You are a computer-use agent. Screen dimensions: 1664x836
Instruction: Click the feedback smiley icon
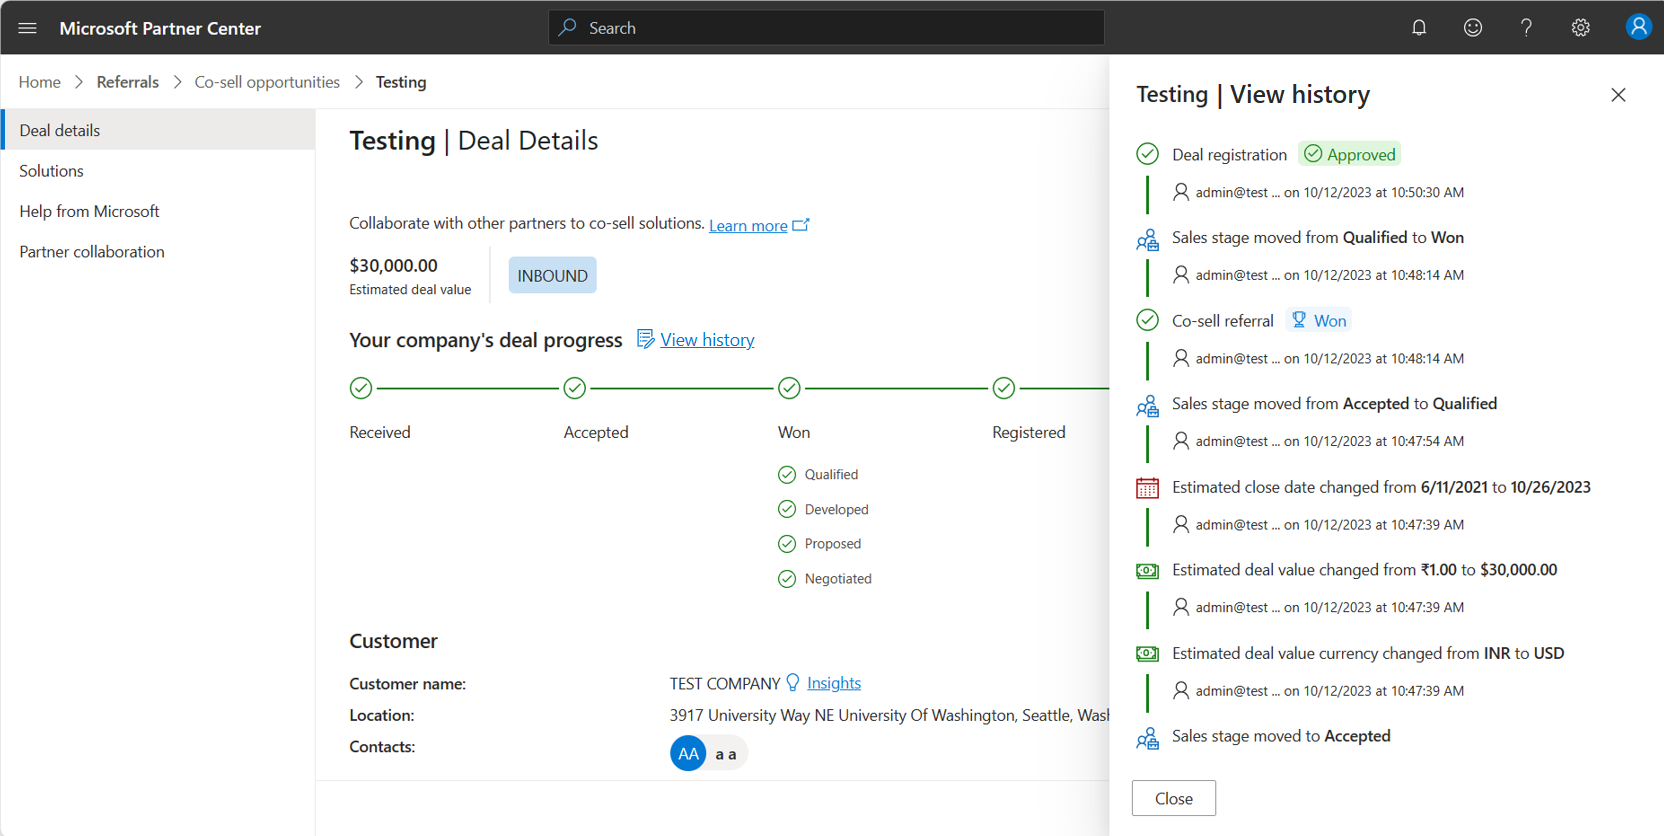coord(1472,28)
